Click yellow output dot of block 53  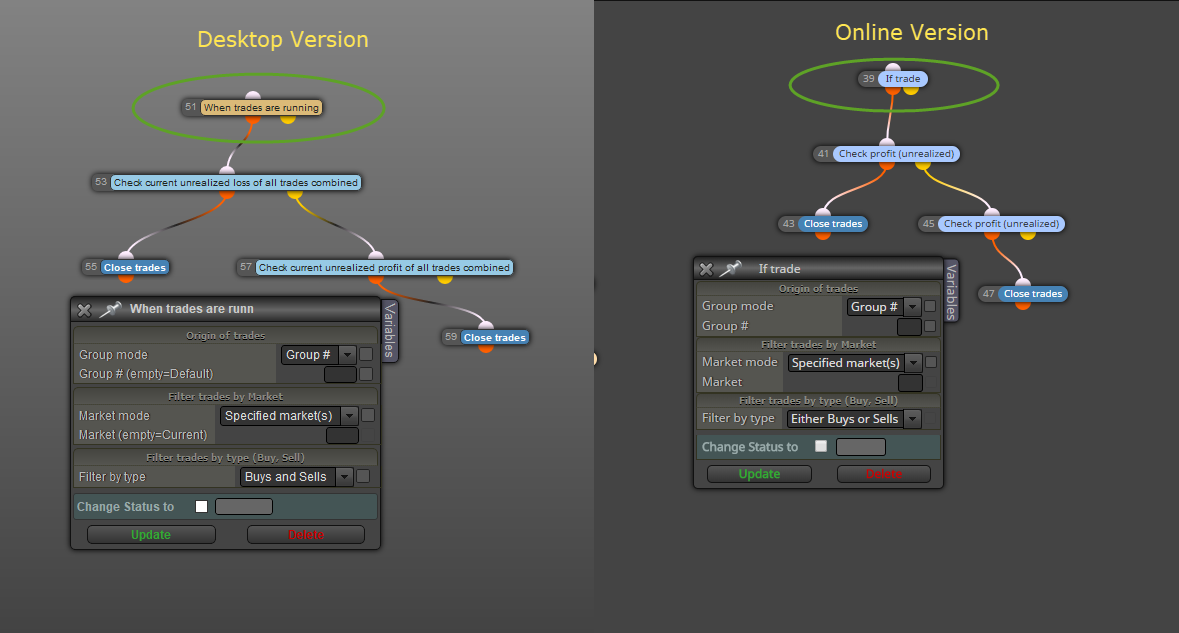tap(295, 194)
